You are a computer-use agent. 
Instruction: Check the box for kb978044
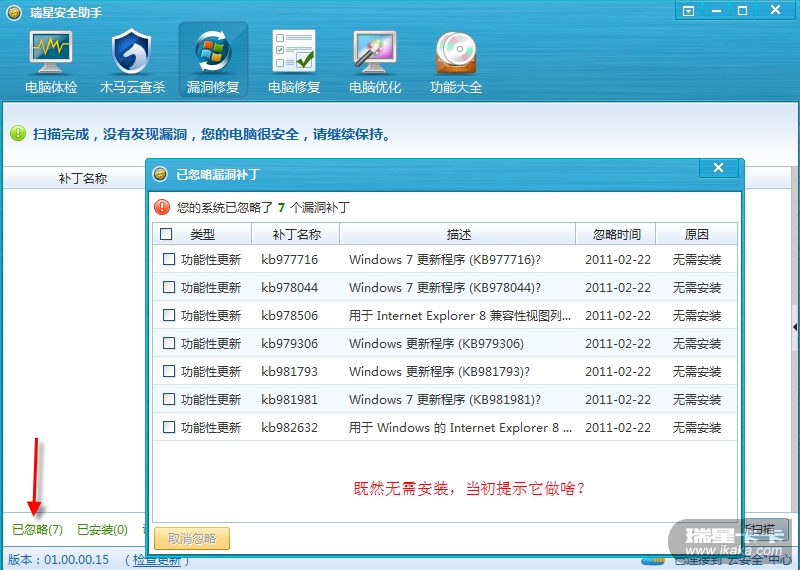pos(169,287)
